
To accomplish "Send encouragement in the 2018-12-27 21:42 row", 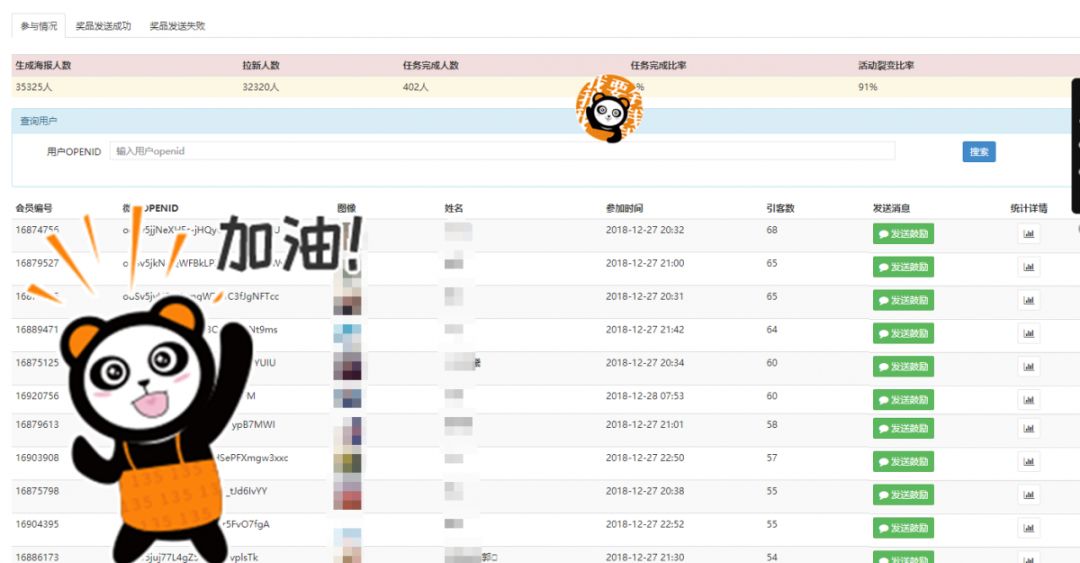I will pyautogui.click(x=903, y=333).
